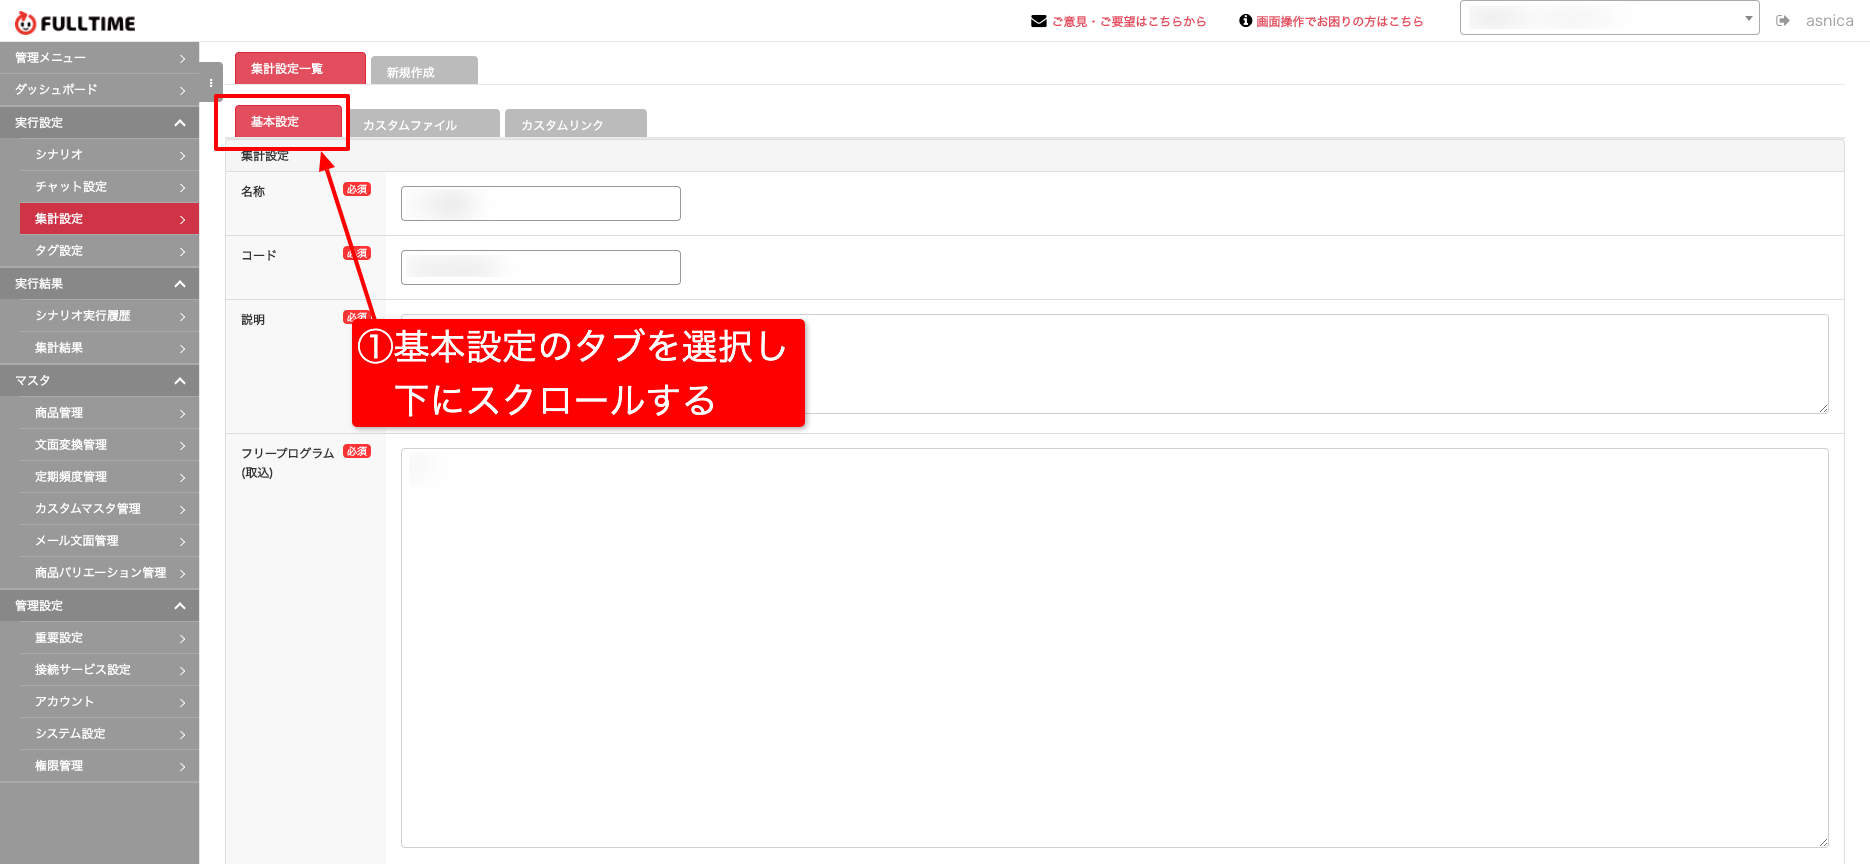Click the info circle help icon
The width and height of the screenshot is (1870, 864).
tap(1246, 20)
